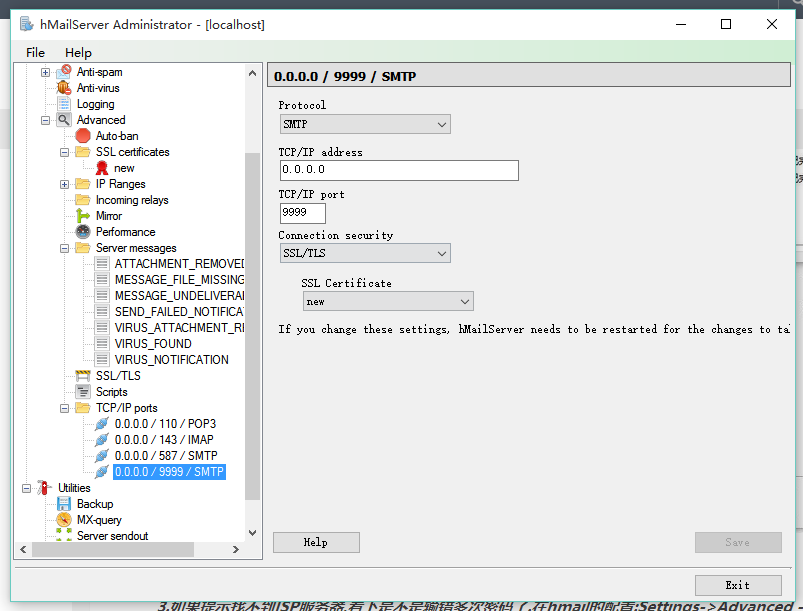Click the Performance gauge icon

82,231
